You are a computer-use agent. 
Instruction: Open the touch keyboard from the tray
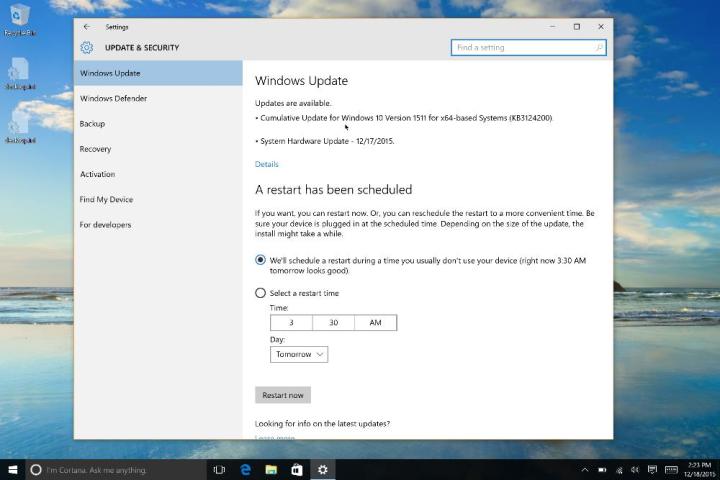tap(671, 469)
